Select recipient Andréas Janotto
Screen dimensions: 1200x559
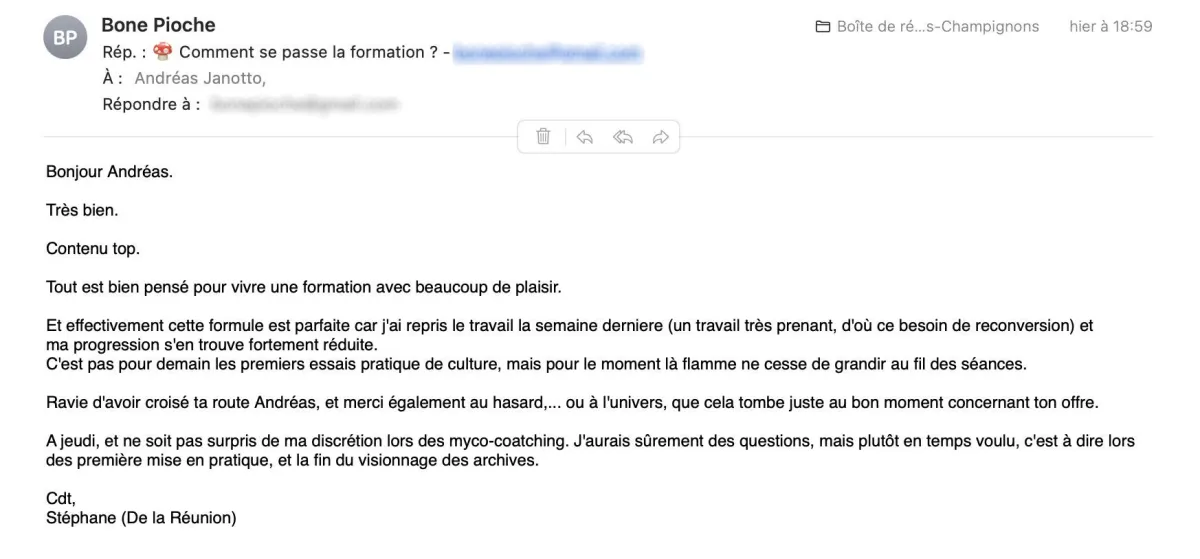click(198, 78)
